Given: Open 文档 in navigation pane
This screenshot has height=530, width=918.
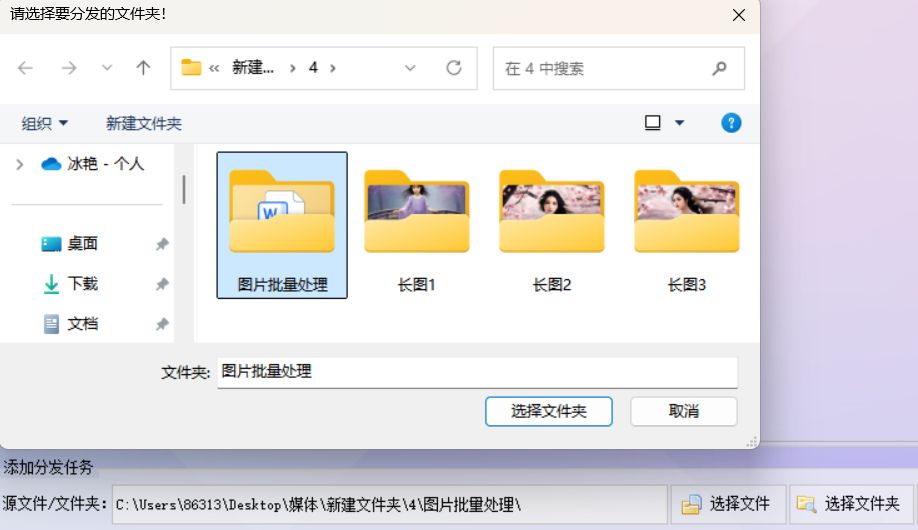Looking at the screenshot, I should click(69, 324).
